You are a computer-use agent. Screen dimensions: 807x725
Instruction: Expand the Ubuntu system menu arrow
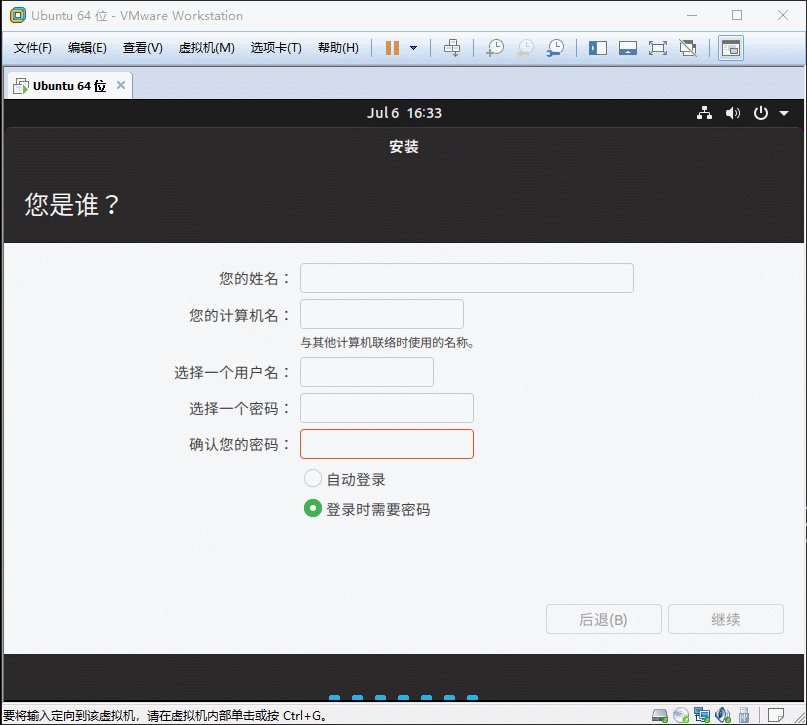pyautogui.click(x=784, y=113)
